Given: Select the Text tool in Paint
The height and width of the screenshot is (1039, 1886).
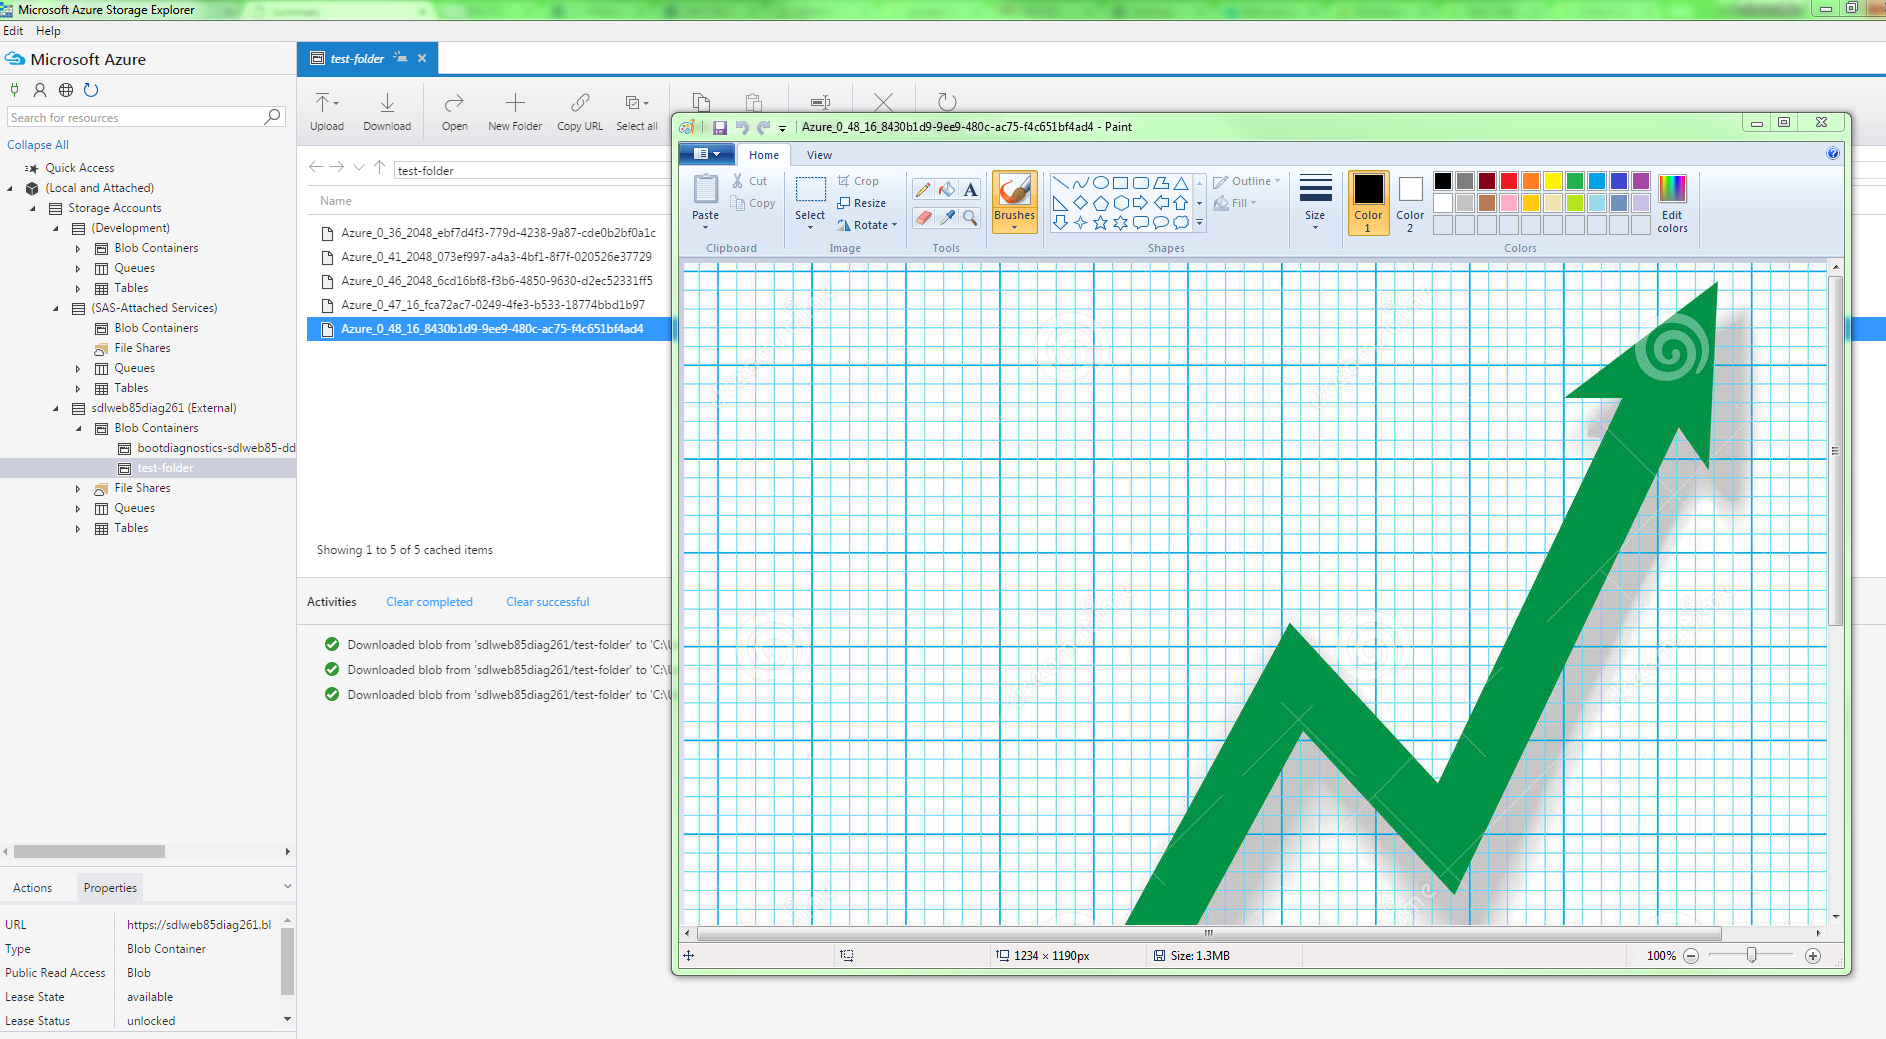Looking at the screenshot, I should pos(970,190).
